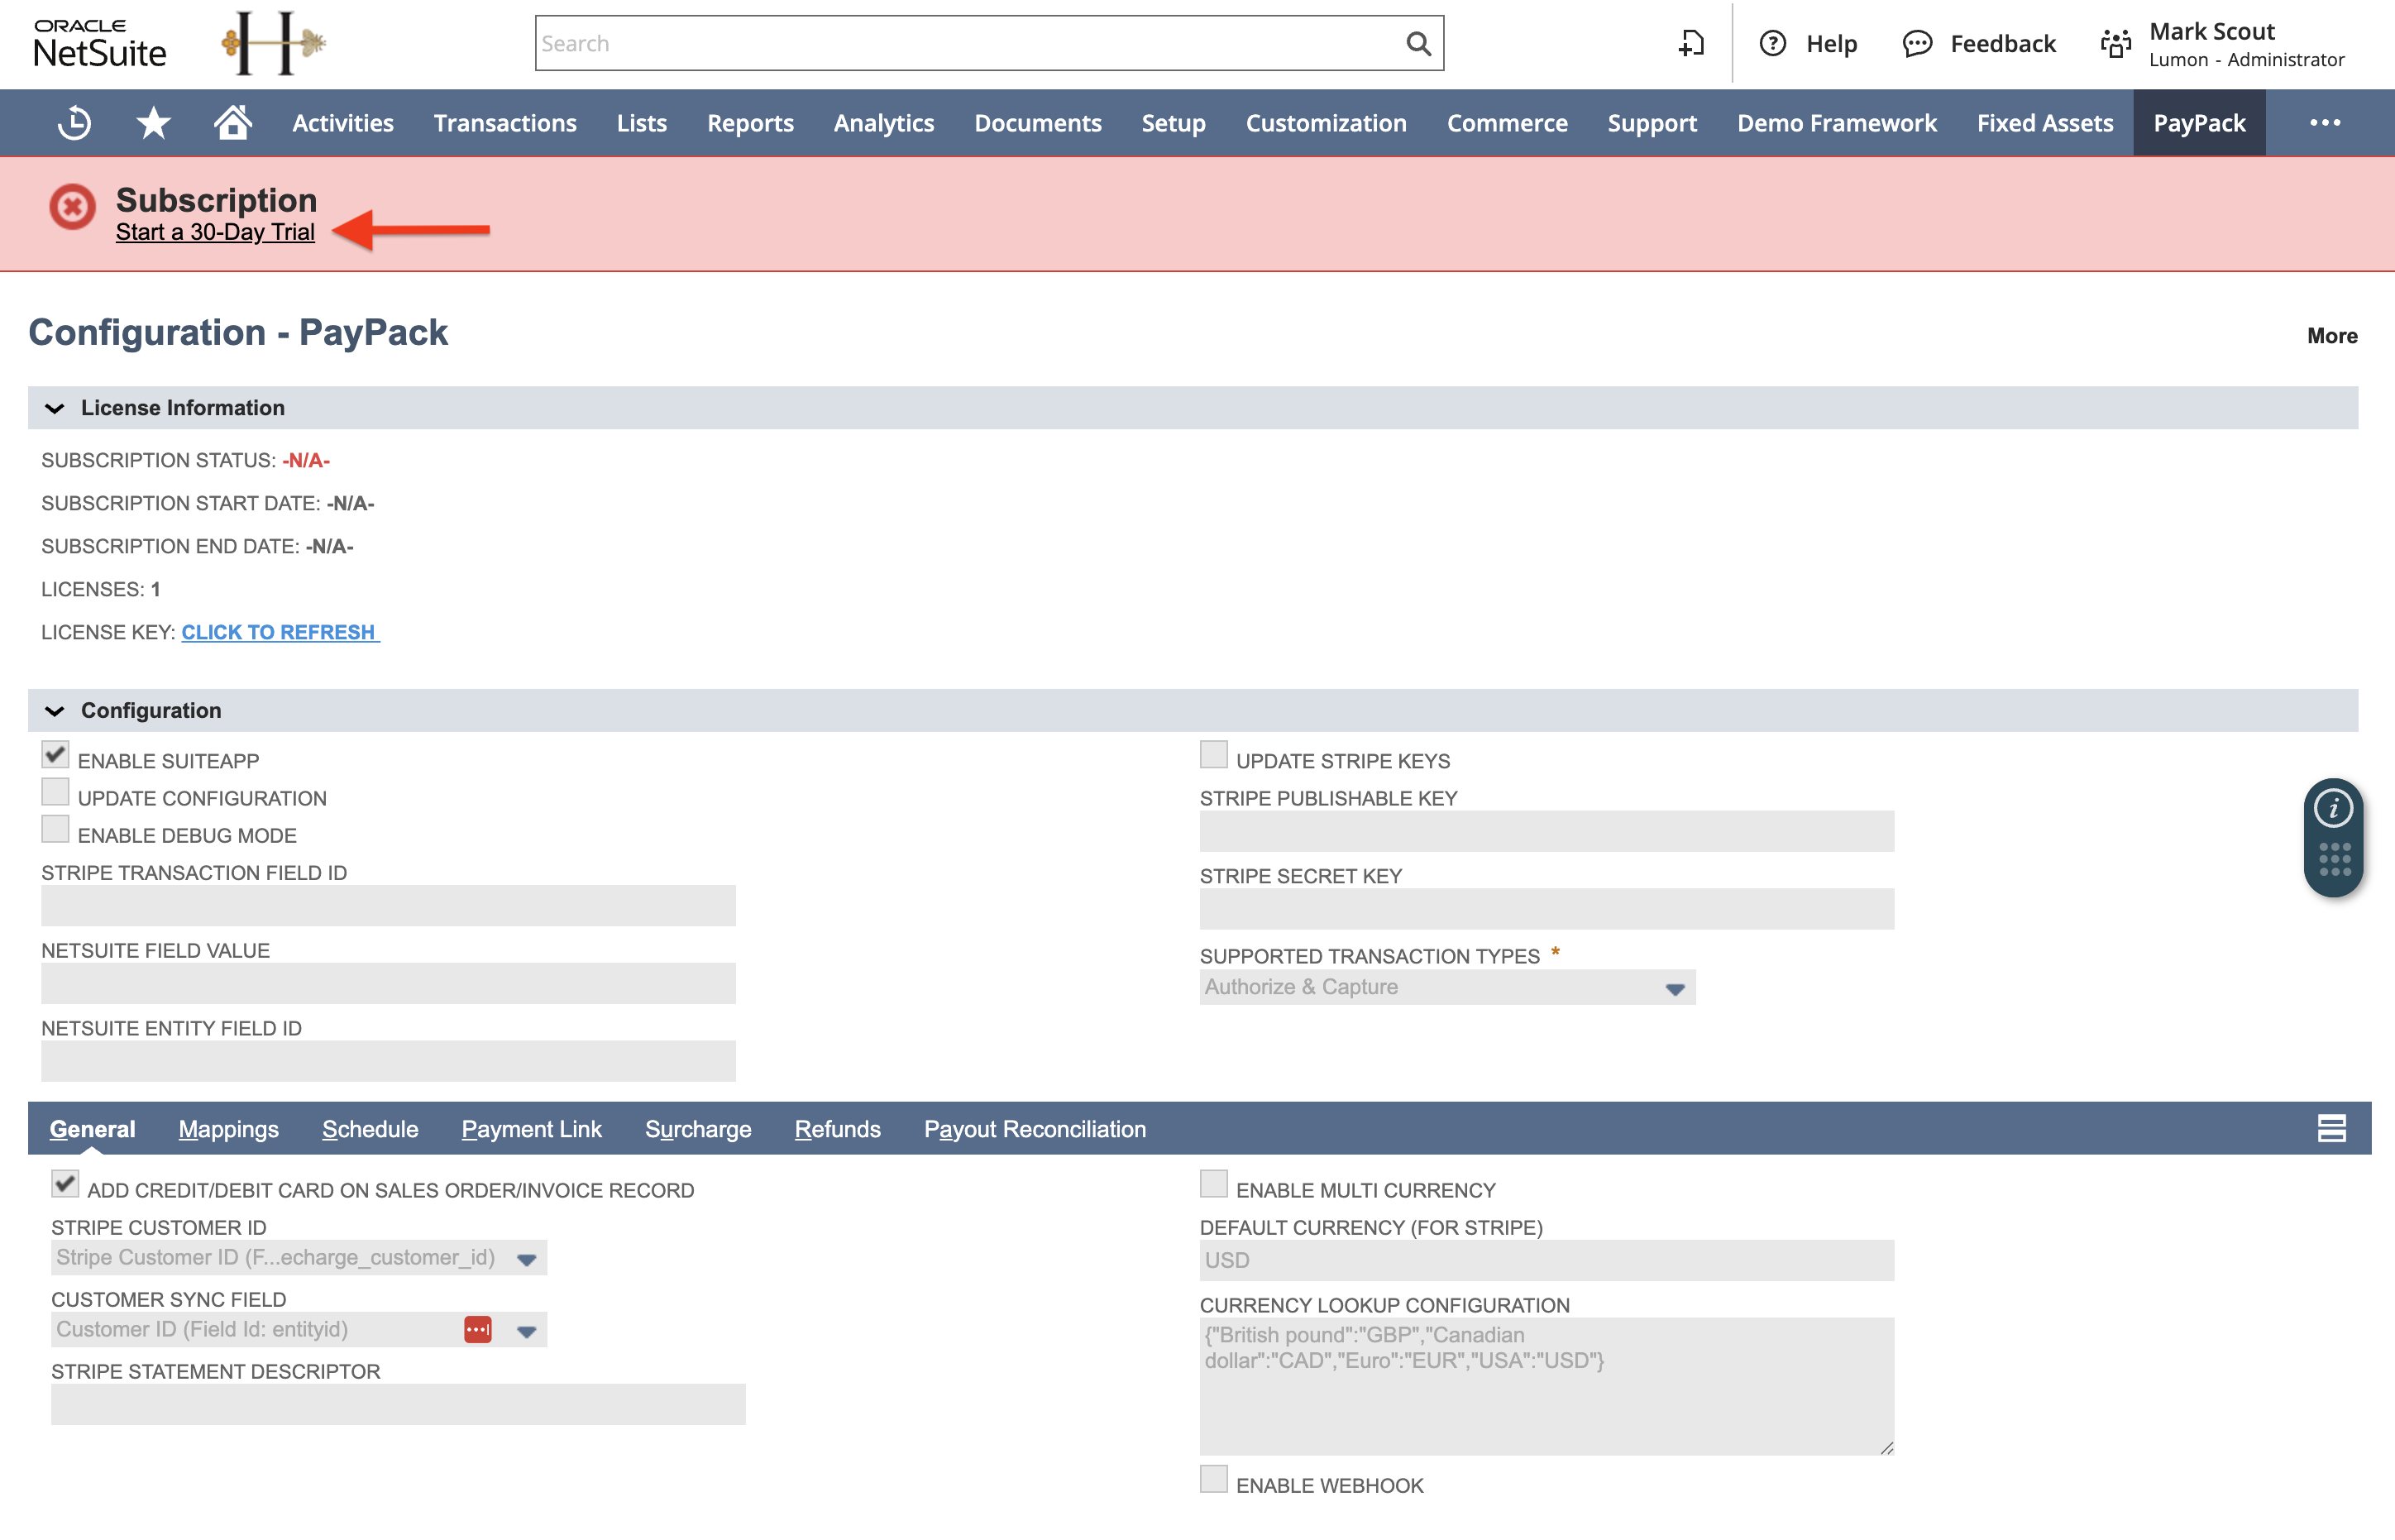
Task: Switch to the Schedule subtab
Action: (370, 1129)
